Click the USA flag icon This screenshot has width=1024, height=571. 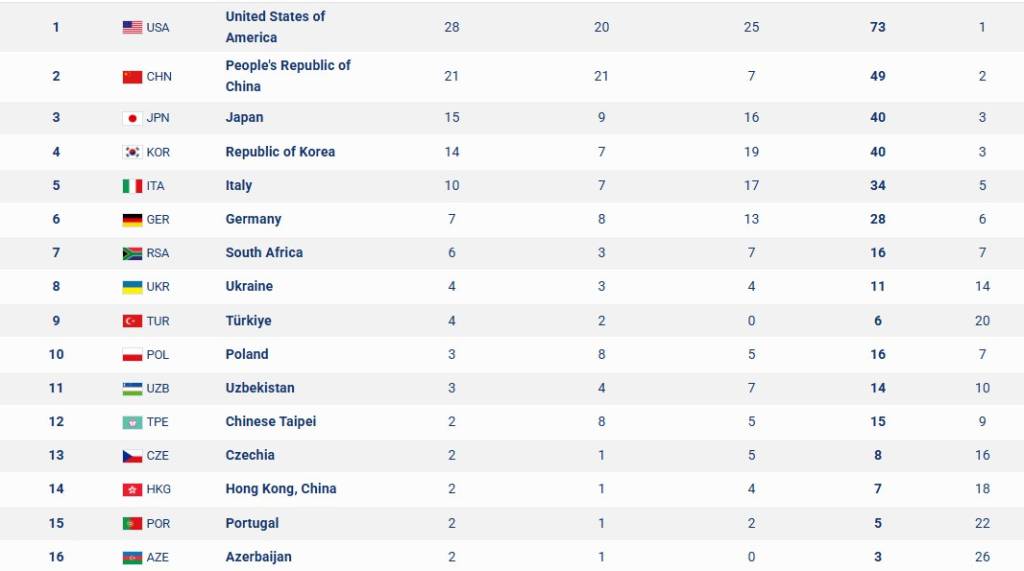click(x=132, y=27)
